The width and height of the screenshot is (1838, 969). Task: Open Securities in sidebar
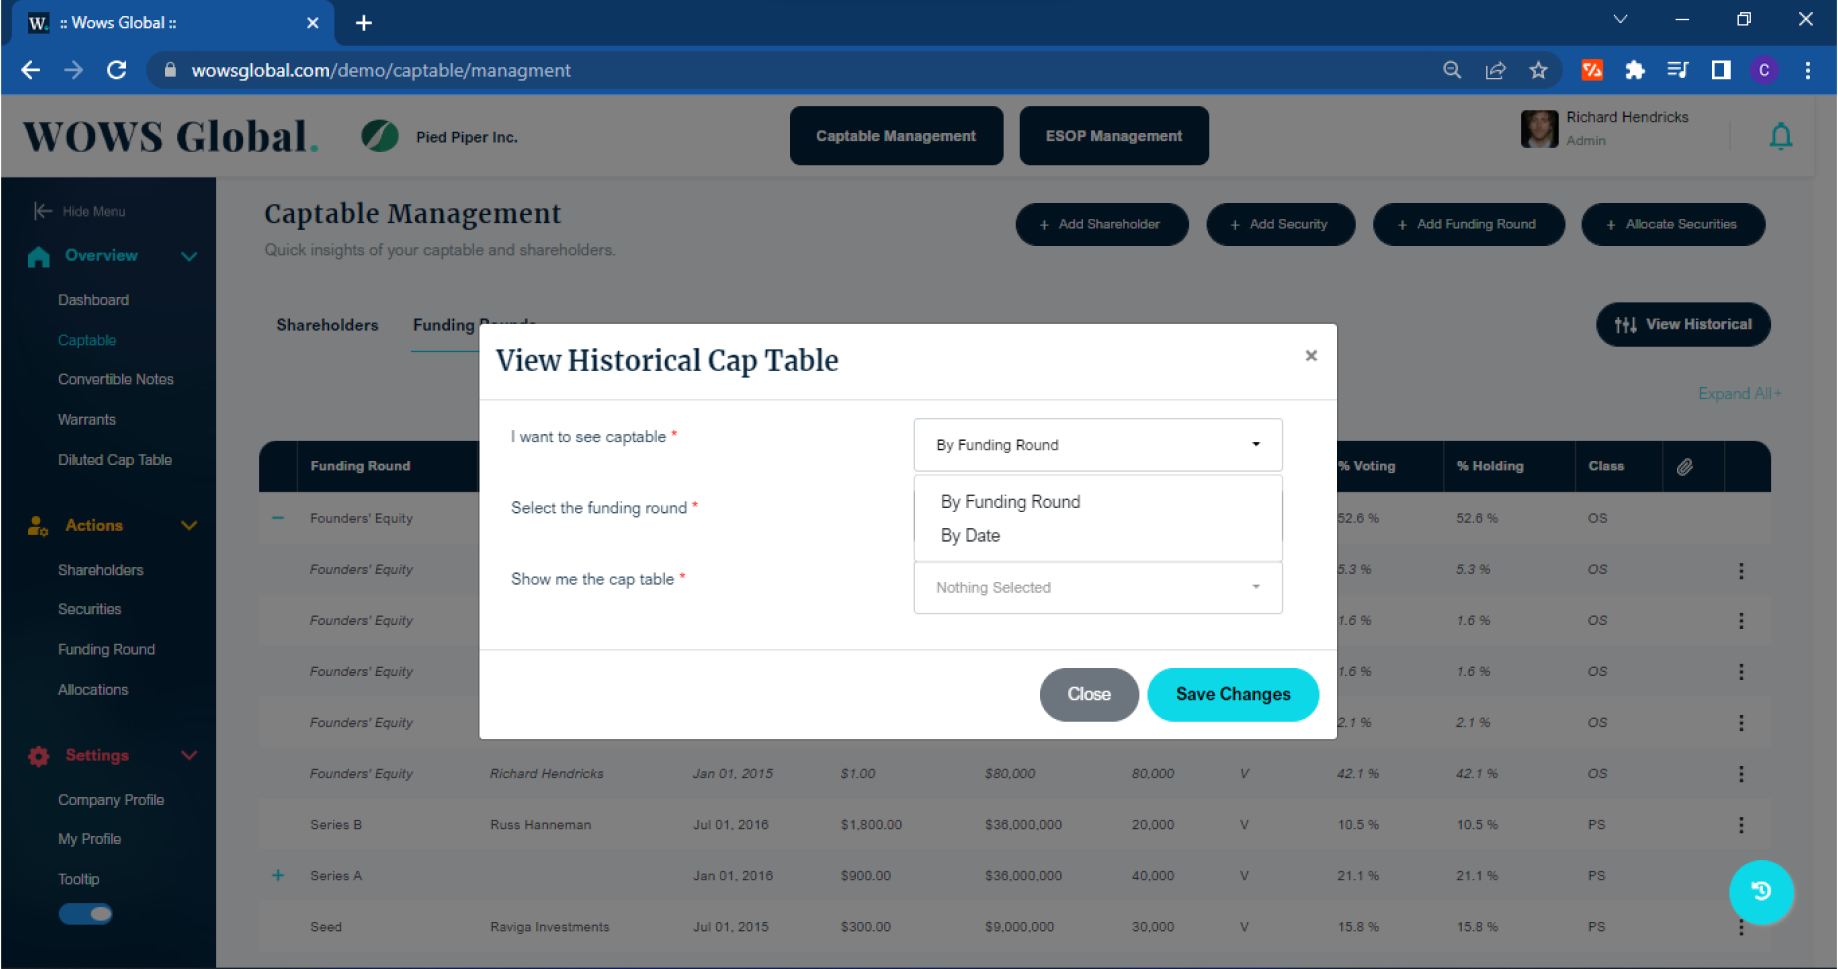(89, 609)
